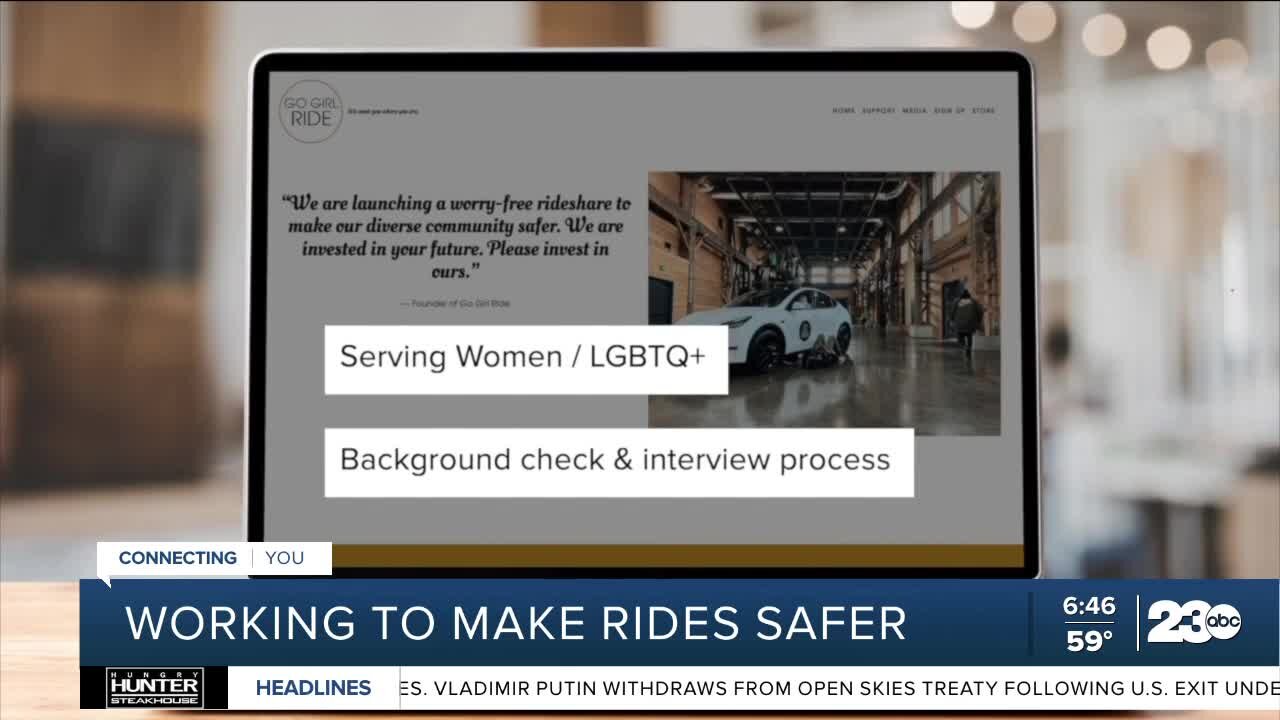
Task: Click the Headlines ticker label
Action: pyautogui.click(x=314, y=688)
